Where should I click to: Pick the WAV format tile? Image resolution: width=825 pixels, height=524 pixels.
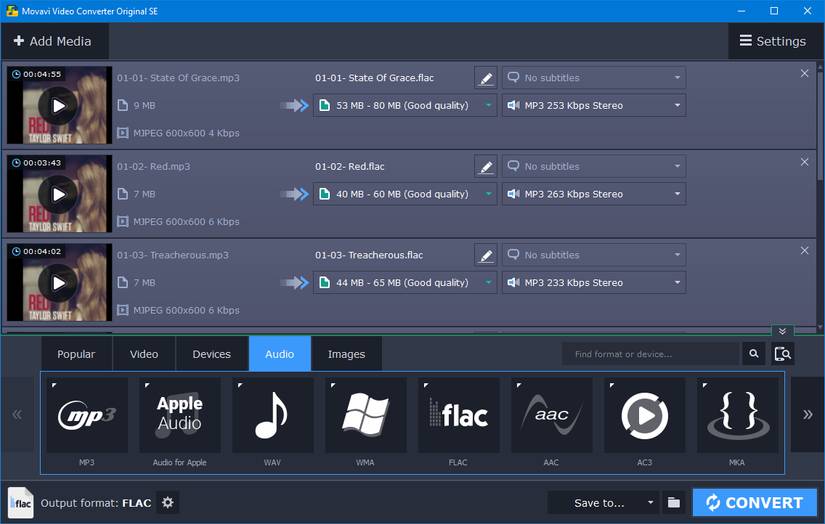[x=273, y=415]
